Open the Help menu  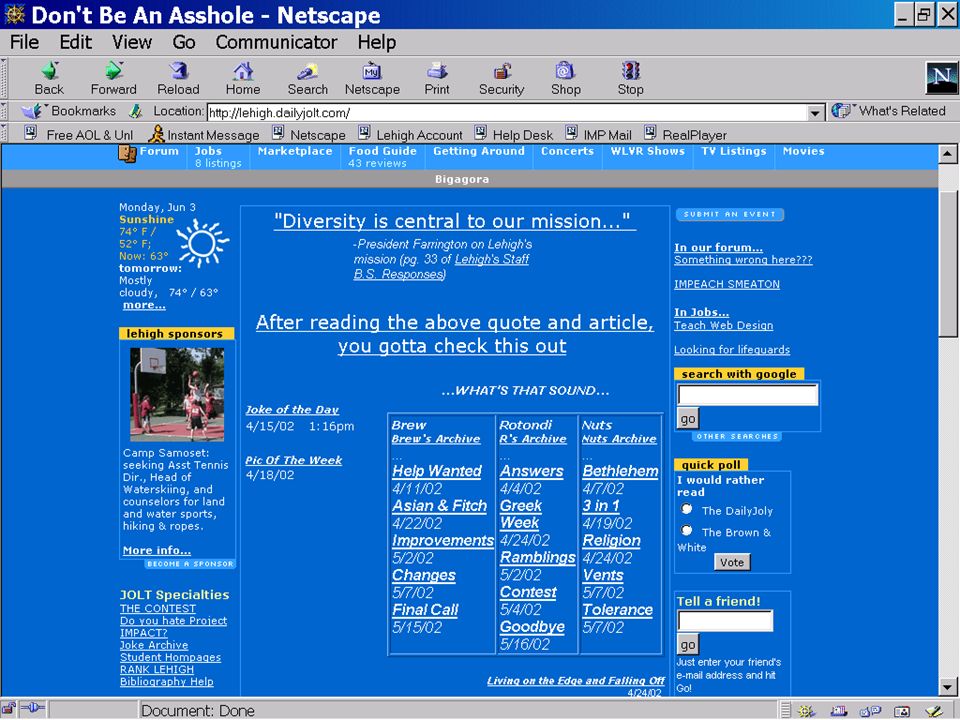click(377, 42)
